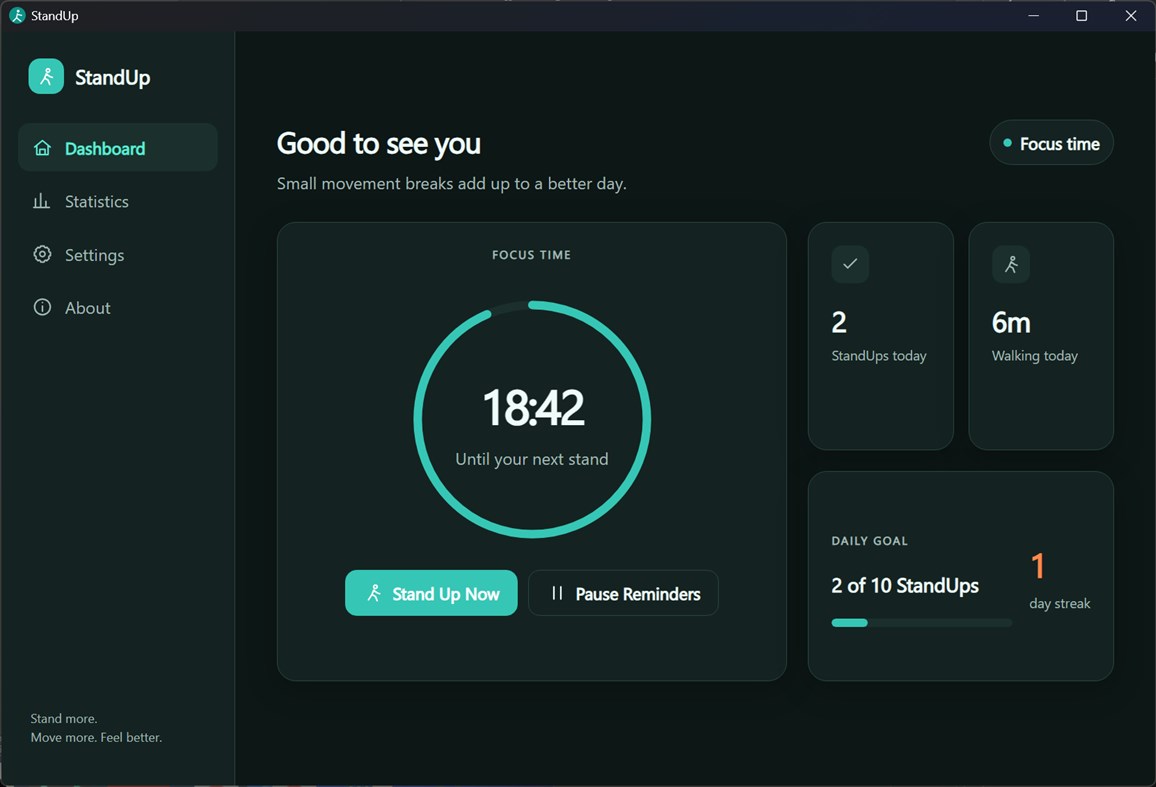Click the home icon beside Dashboard
1156x787 pixels.
tap(42, 148)
